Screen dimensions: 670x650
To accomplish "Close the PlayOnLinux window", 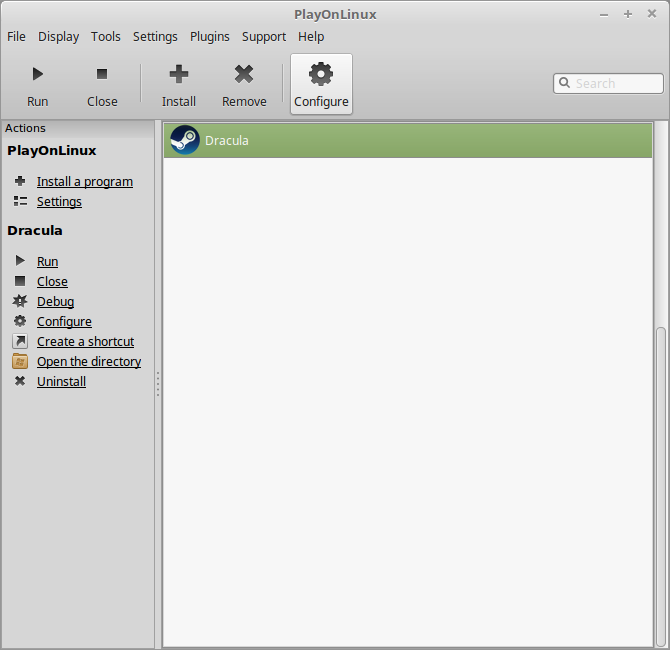I will 652,14.
